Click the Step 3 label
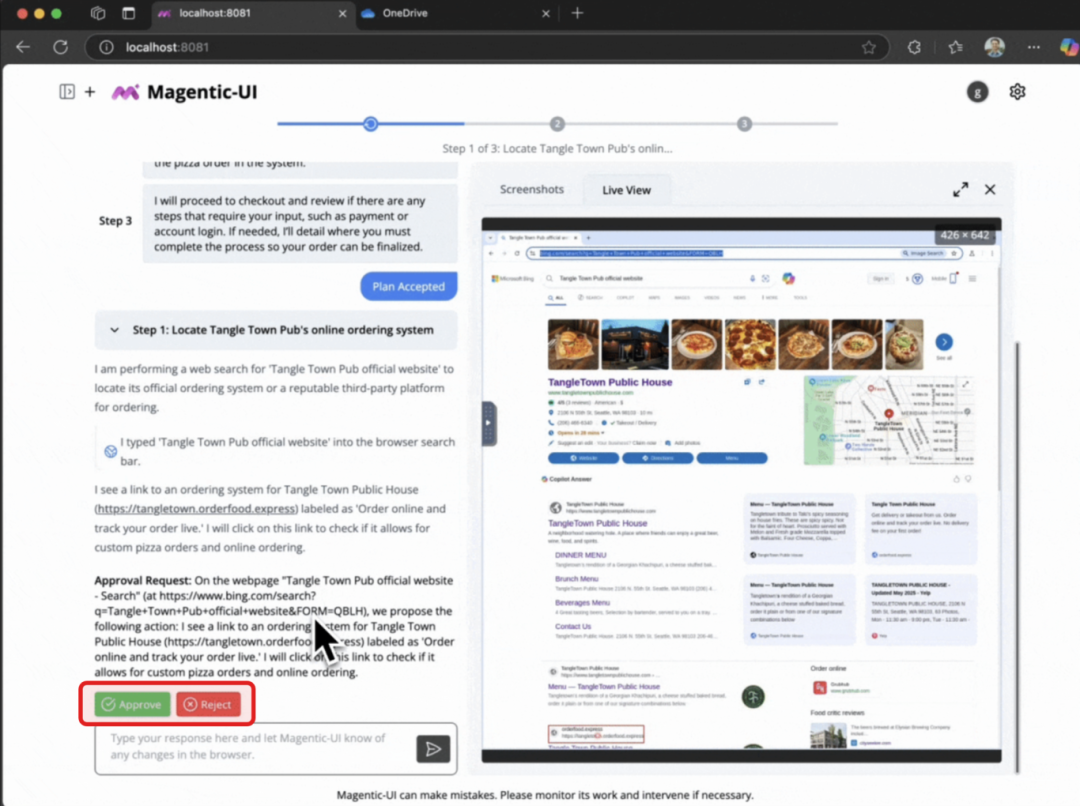The height and width of the screenshot is (806, 1080). 115,220
